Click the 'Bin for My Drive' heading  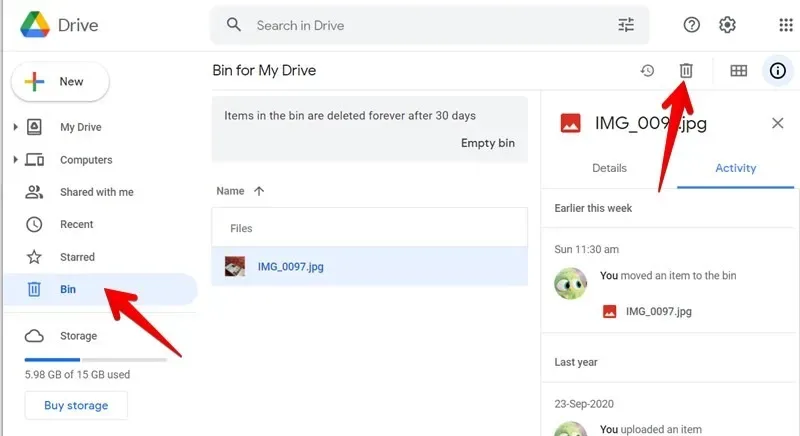[264, 70]
